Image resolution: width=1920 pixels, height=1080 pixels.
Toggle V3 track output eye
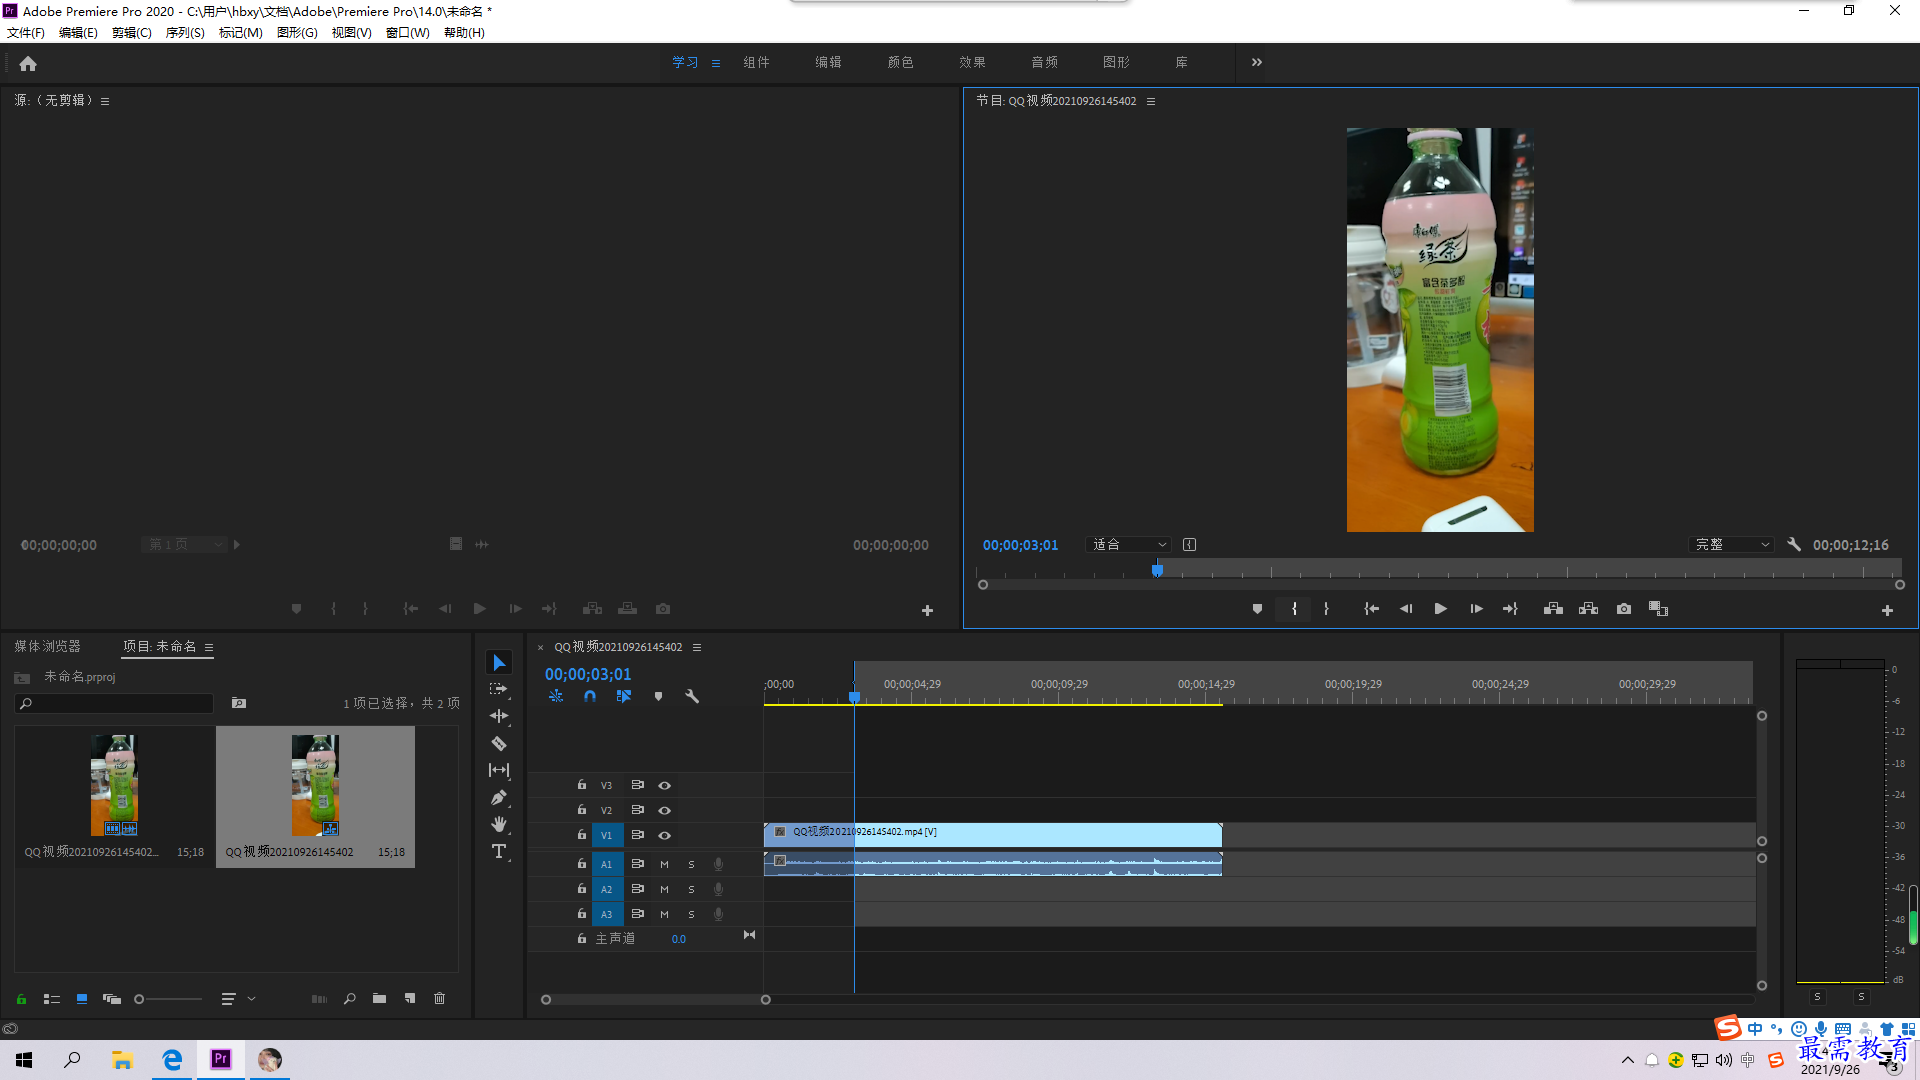pyautogui.click(x=664, y=785)
